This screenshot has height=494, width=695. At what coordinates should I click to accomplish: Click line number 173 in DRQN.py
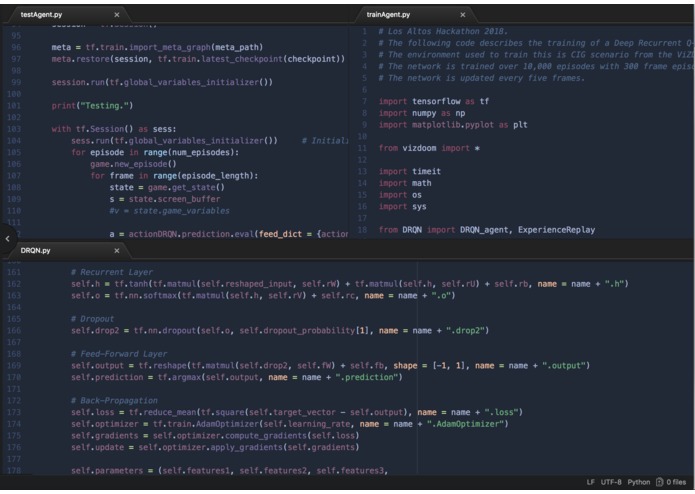point(14,412)
